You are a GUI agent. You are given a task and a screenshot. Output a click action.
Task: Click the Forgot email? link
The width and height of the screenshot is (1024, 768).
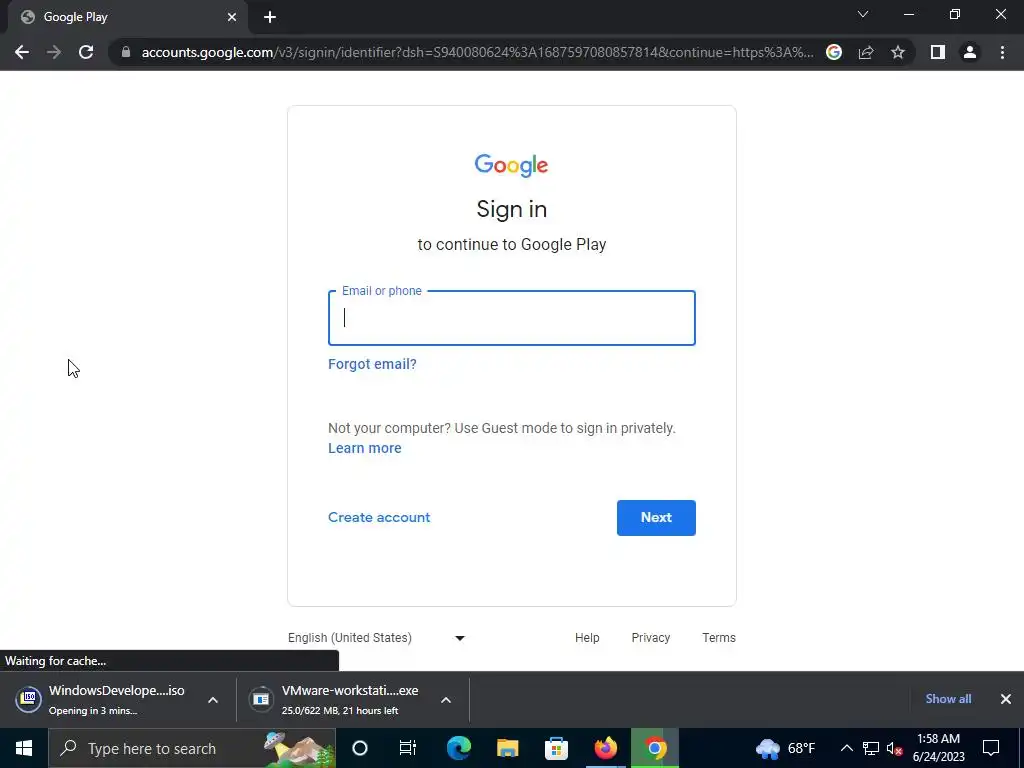pos(372,364)
